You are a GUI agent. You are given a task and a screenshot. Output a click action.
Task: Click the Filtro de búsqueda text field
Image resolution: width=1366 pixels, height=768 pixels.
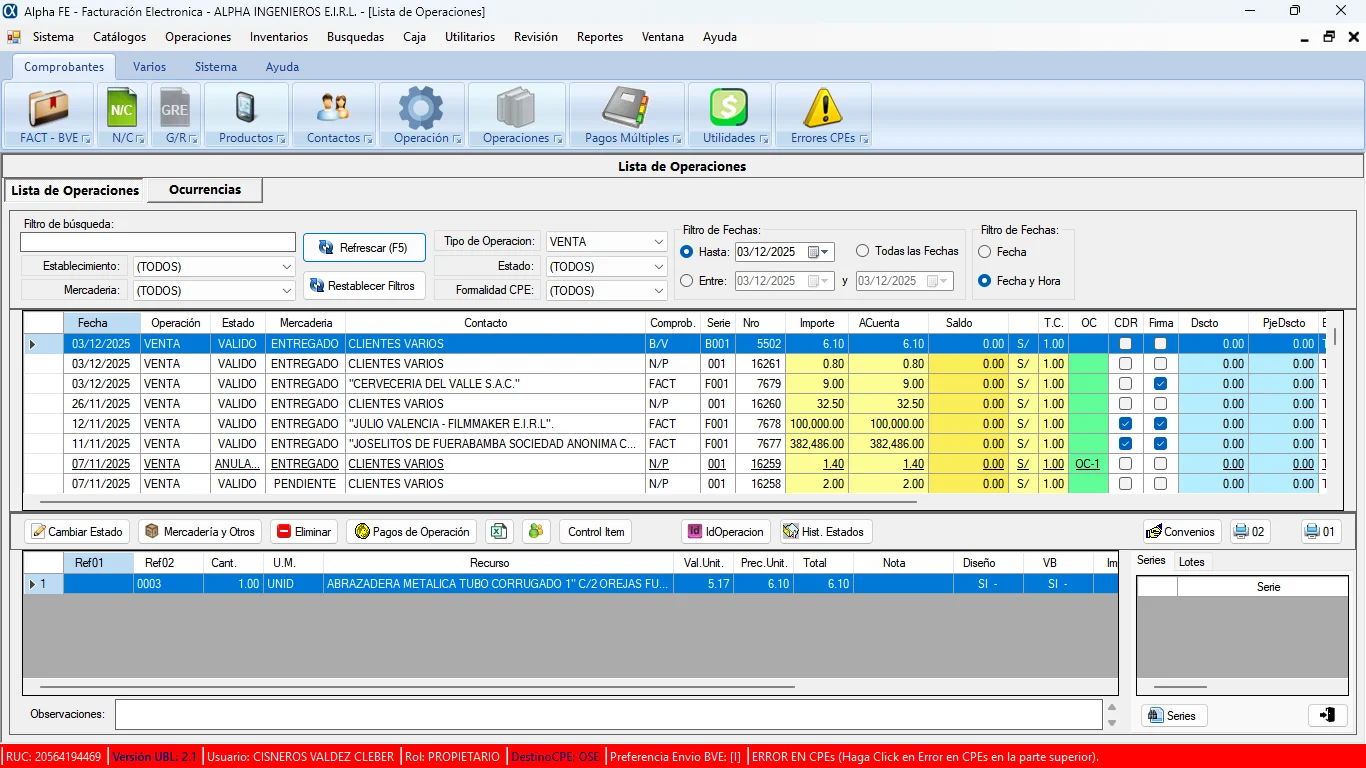[x=158, y=243]
